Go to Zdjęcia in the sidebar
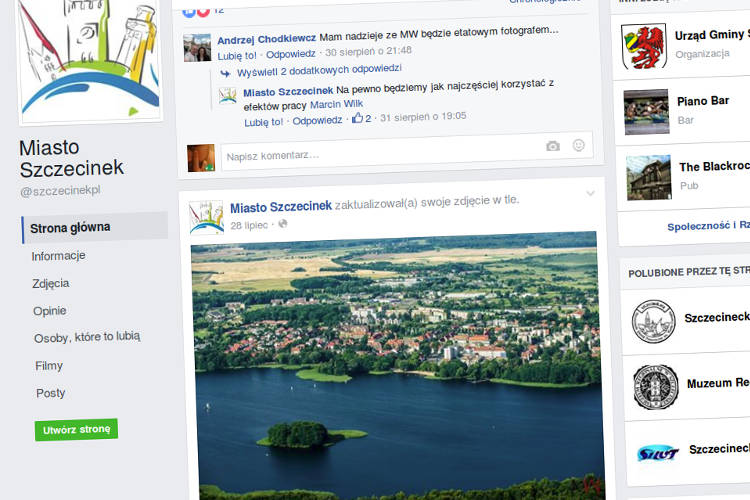Screen dimensions: 750x500 51,283
